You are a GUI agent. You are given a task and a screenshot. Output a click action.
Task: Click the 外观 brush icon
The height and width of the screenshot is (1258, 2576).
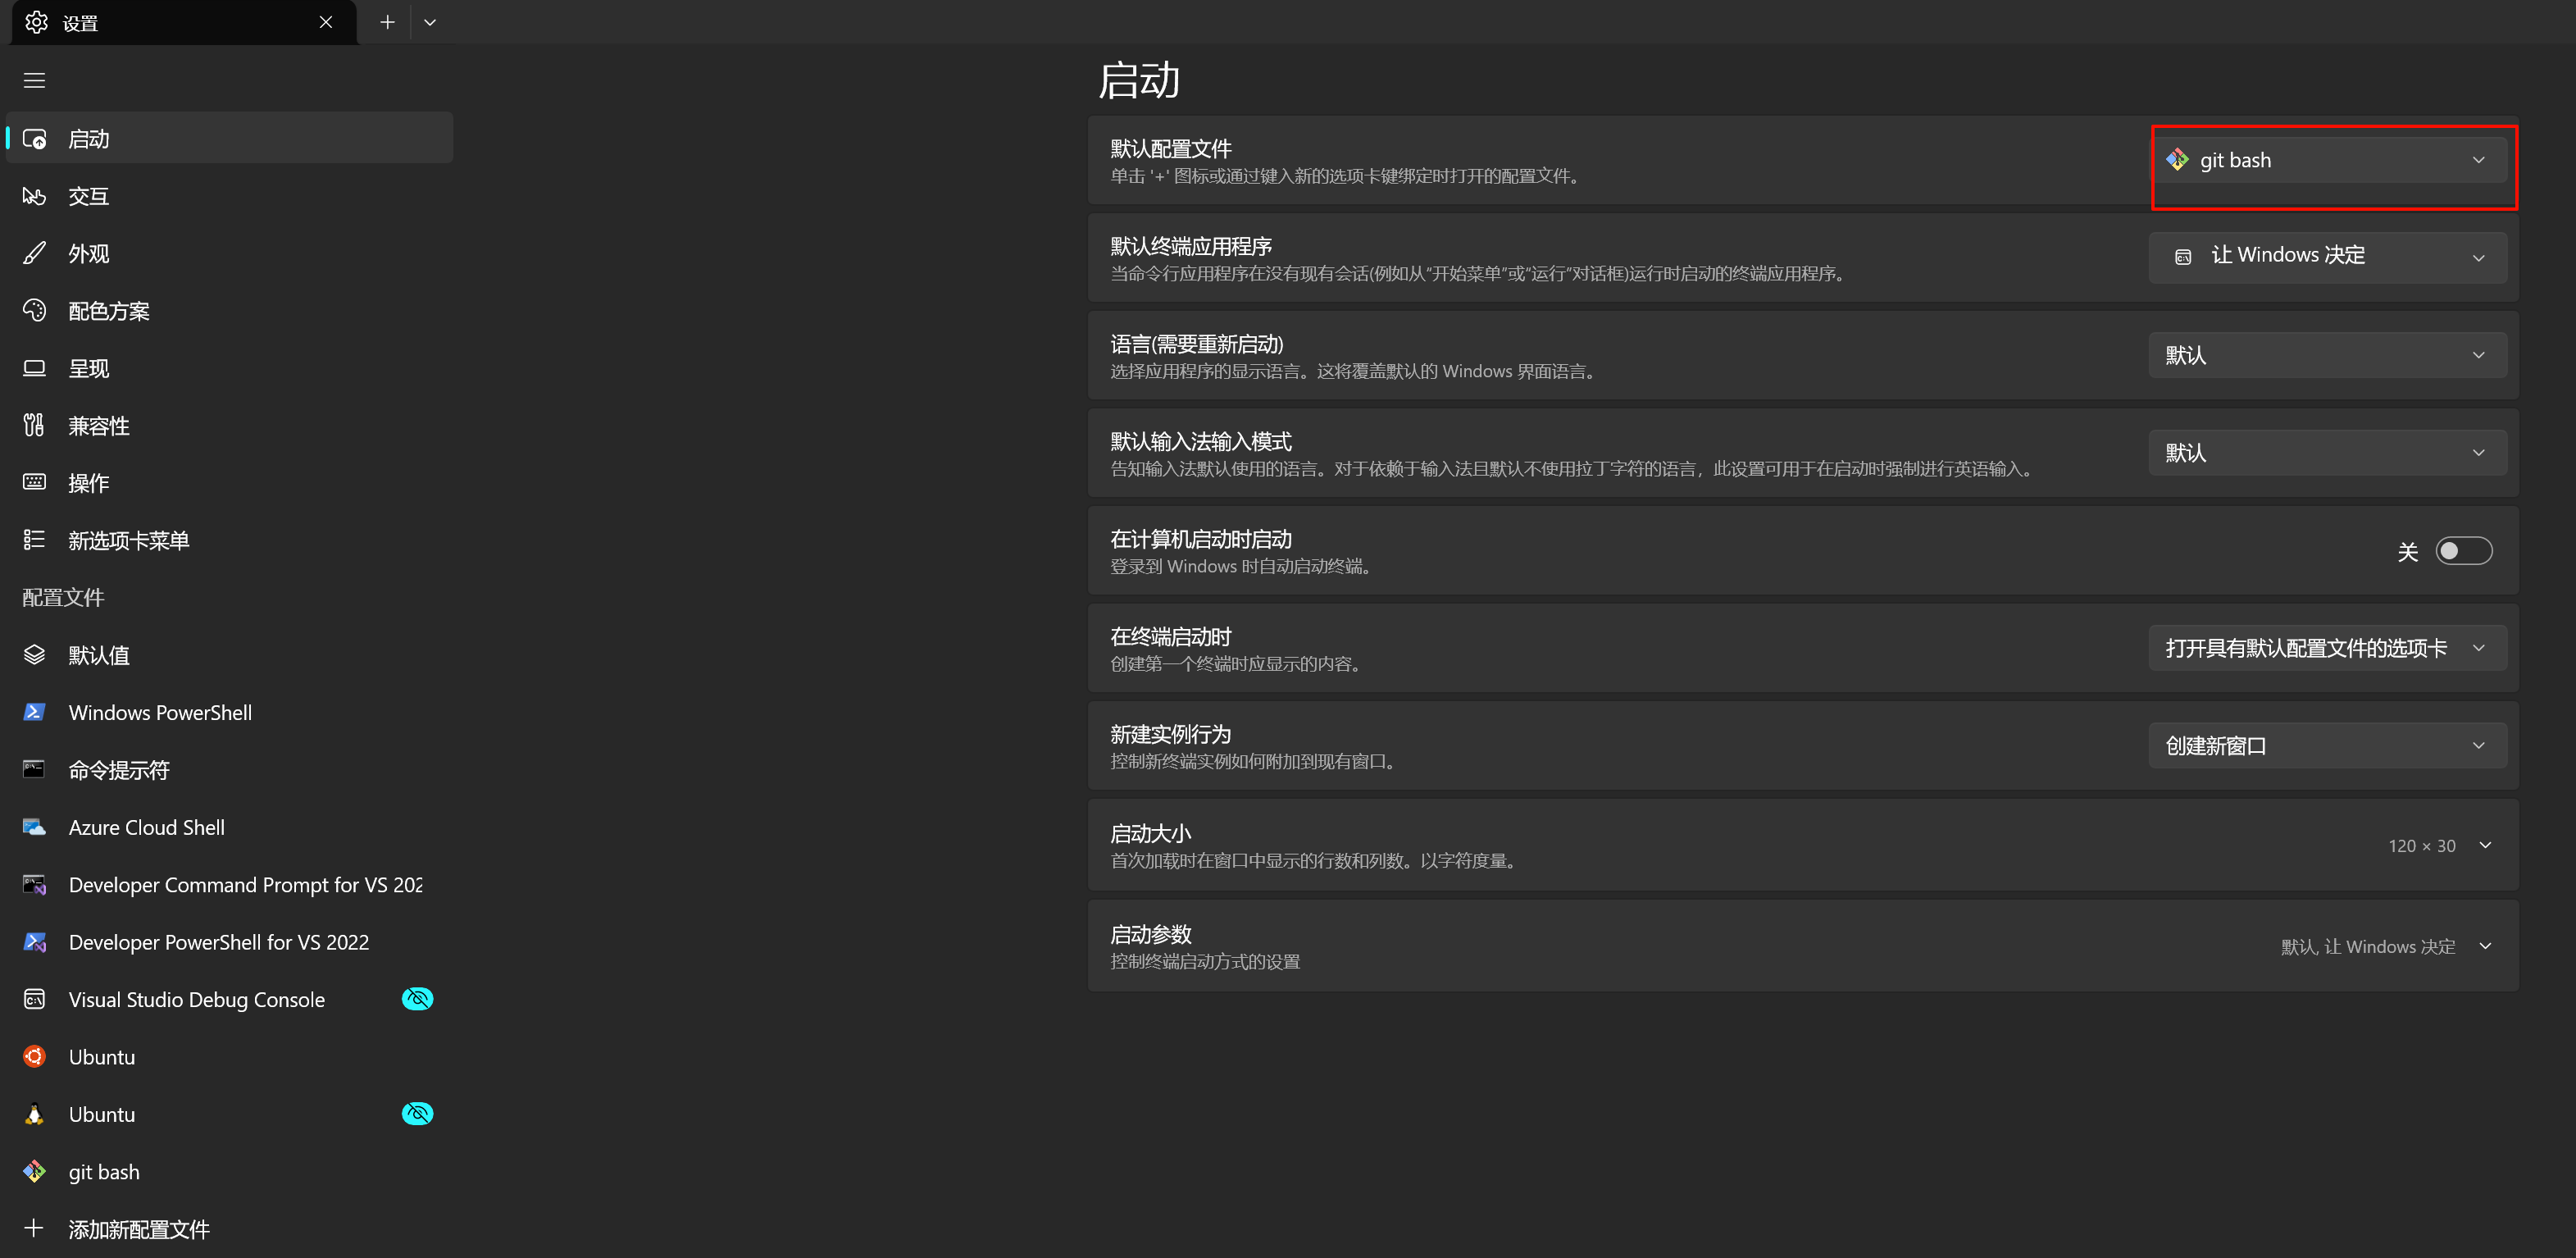tap(34, 254)
